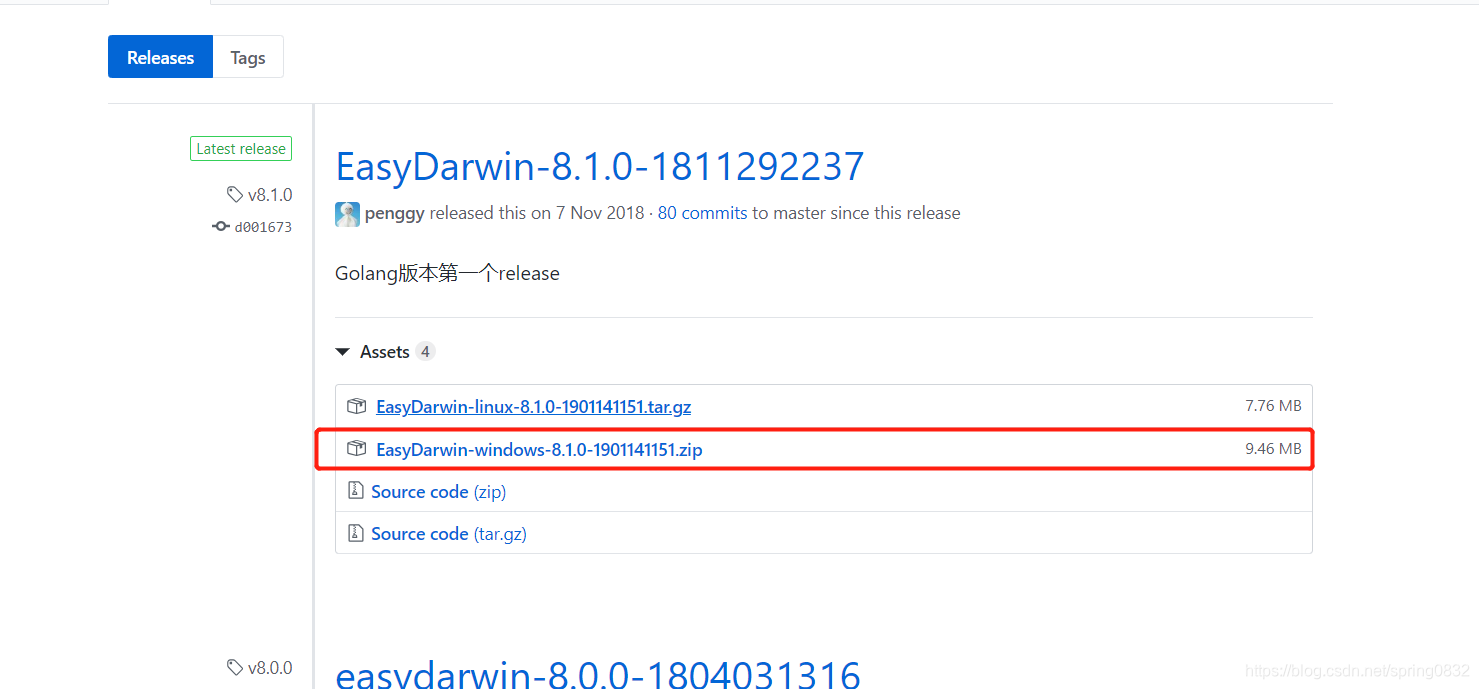This screenshot has width=1479, height=689.
Task: Collapse the Assets section triangle
Action: point(343,352)
